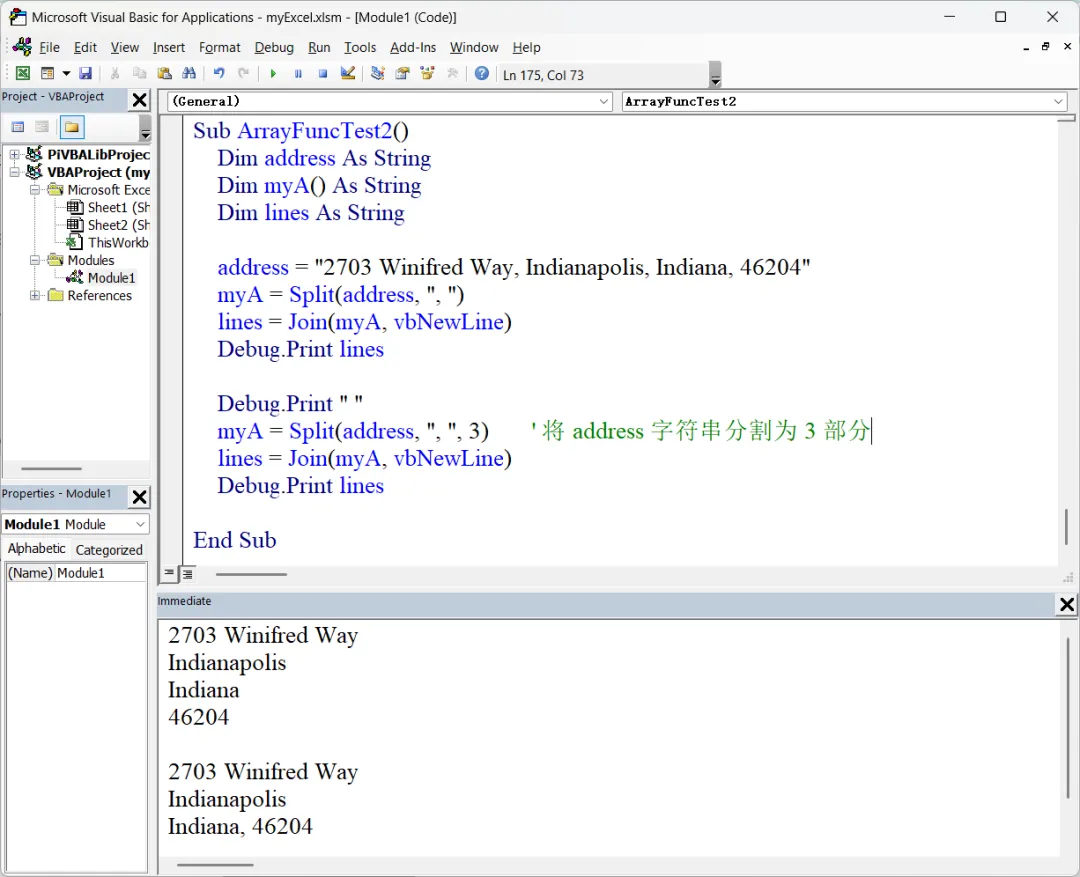Viewport: 1080px width, 877px height.
Task: Click the (Name) property value field Module1
Action: coord(101,572)
